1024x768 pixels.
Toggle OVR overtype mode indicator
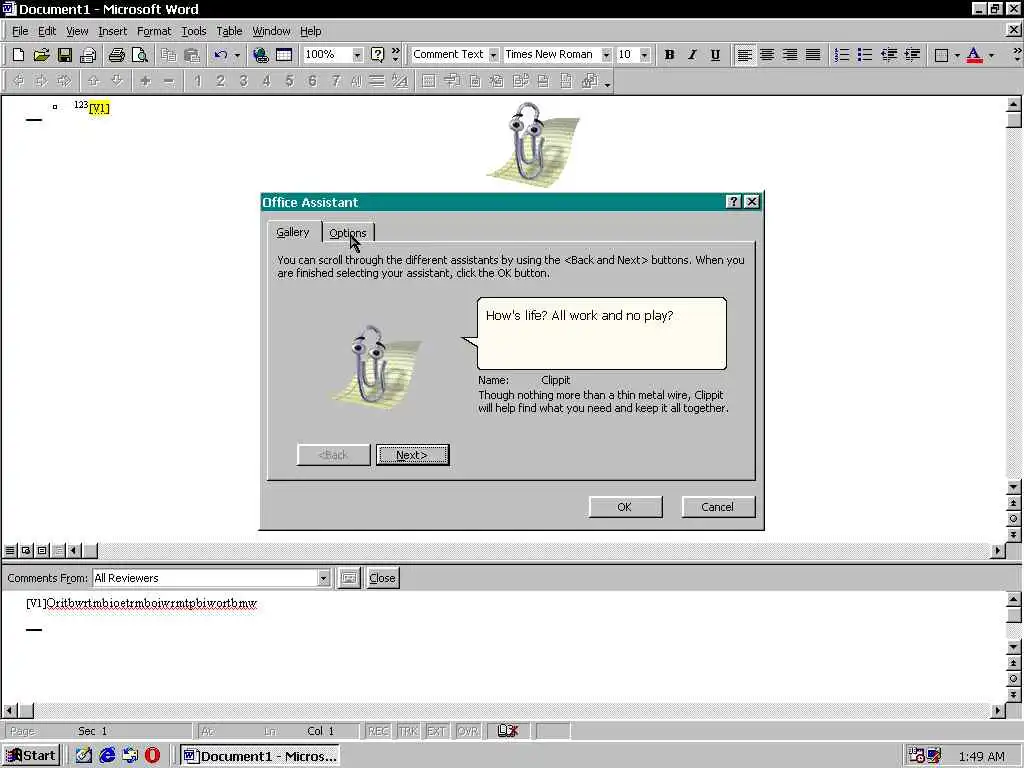click(x=468, y=731)
